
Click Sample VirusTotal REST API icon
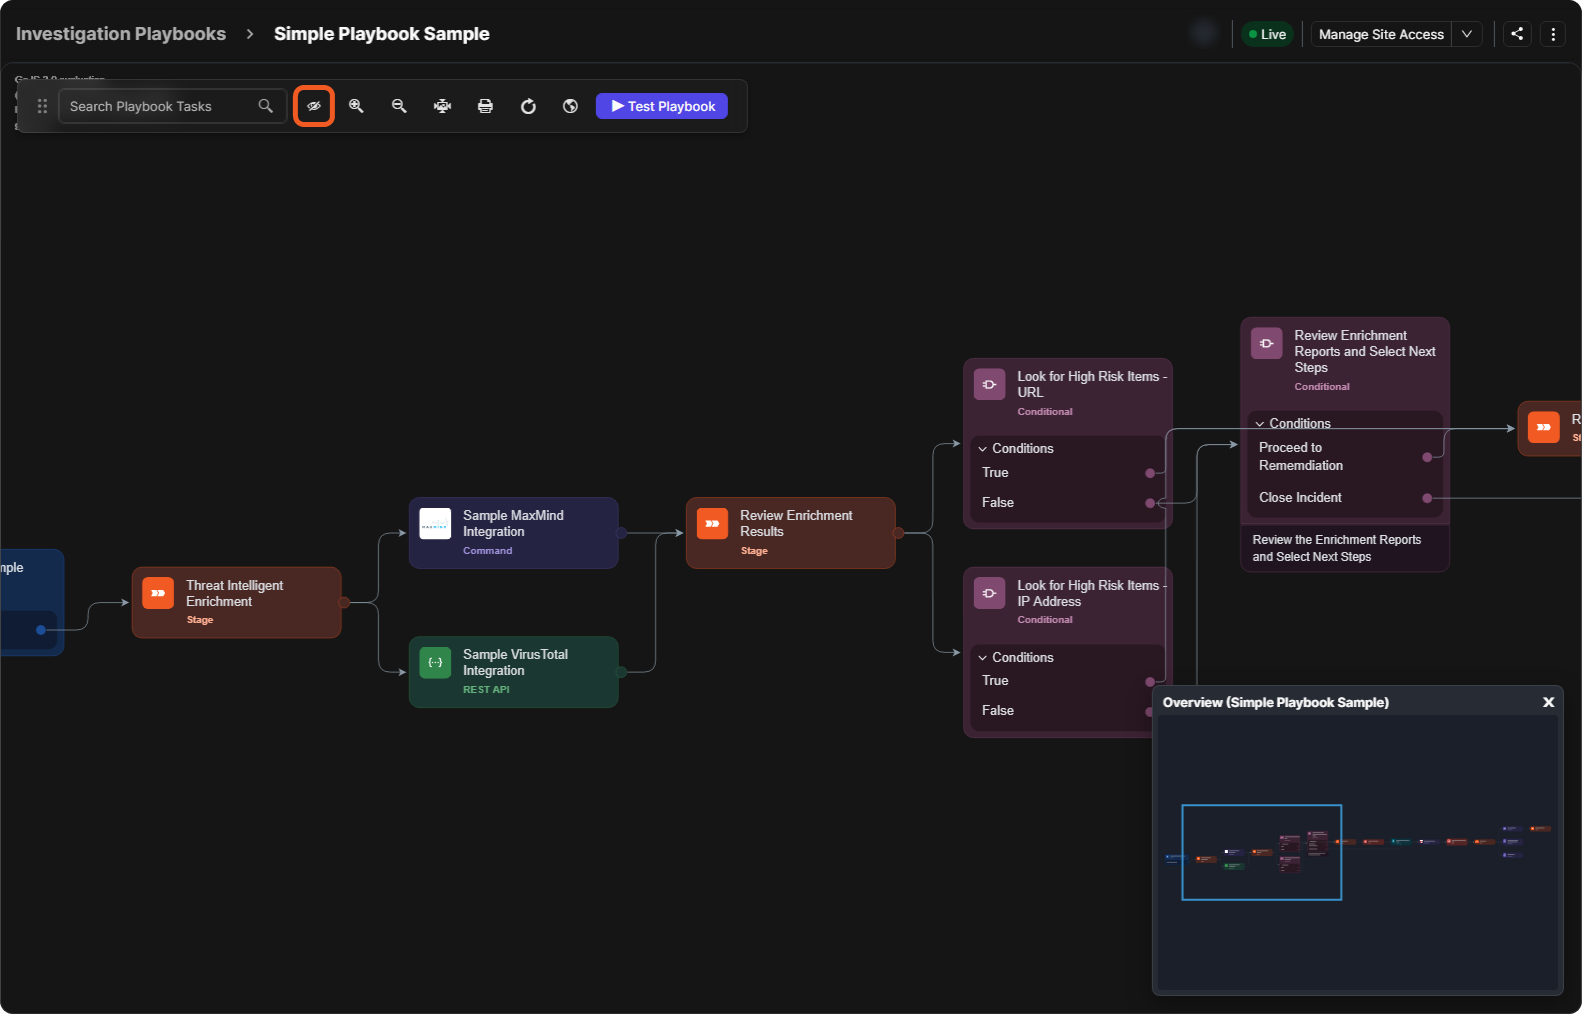[x=435, y=662]
